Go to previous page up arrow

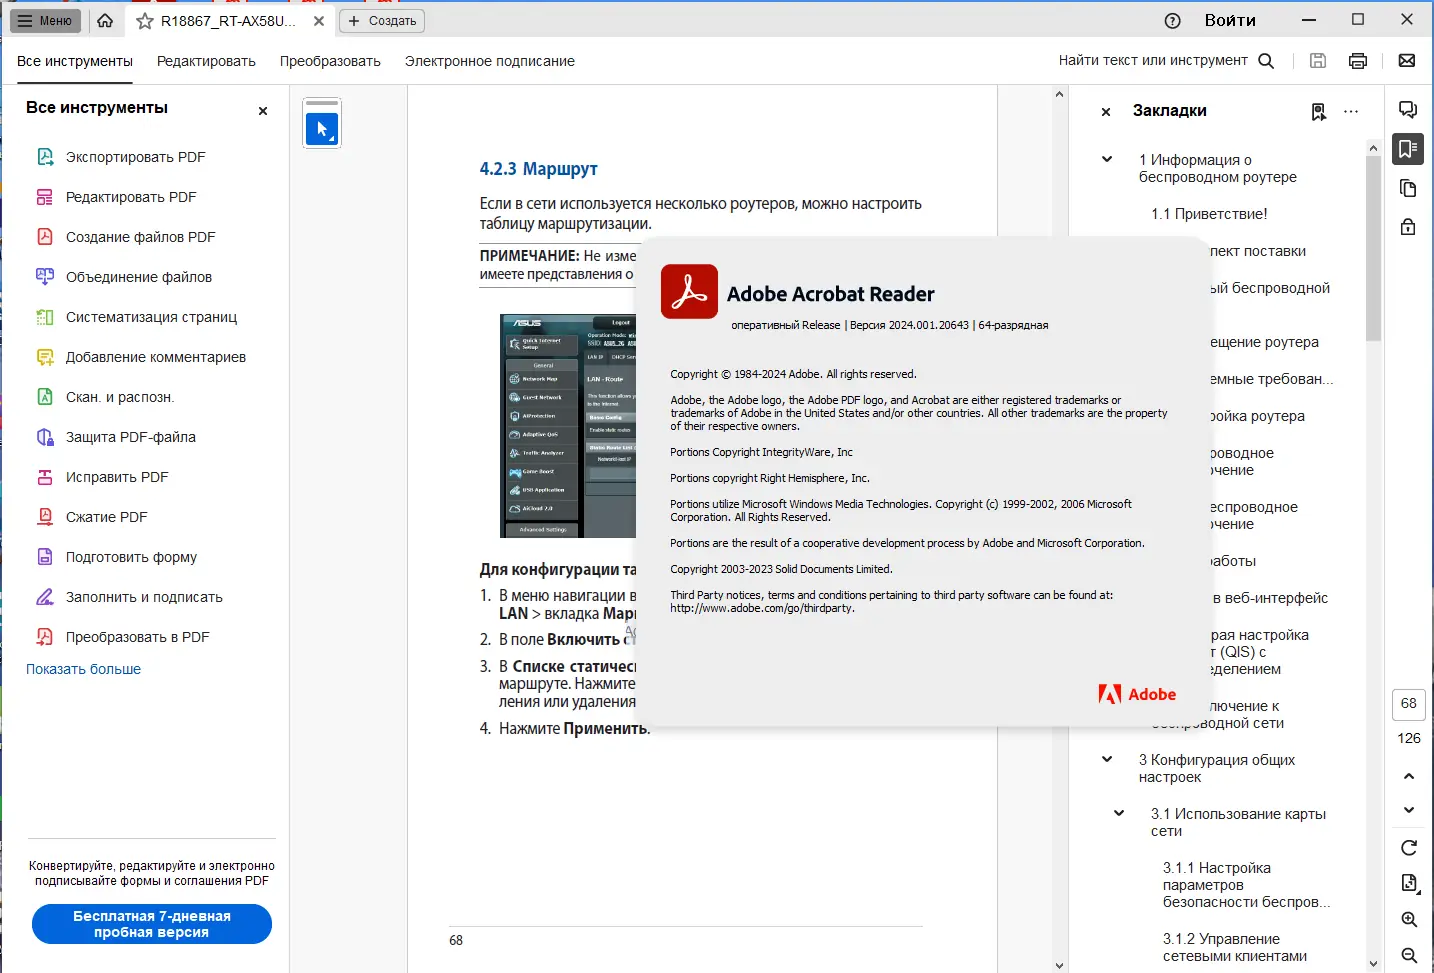[1408, 776]
